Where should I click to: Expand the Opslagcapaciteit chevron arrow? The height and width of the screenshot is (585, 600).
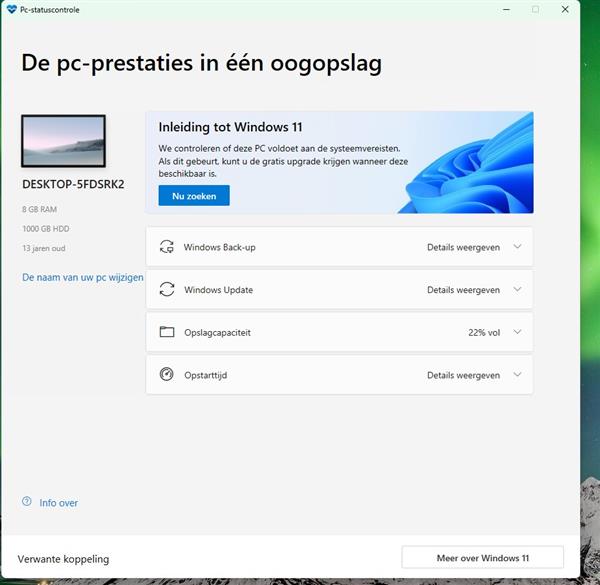pos(517,332)
